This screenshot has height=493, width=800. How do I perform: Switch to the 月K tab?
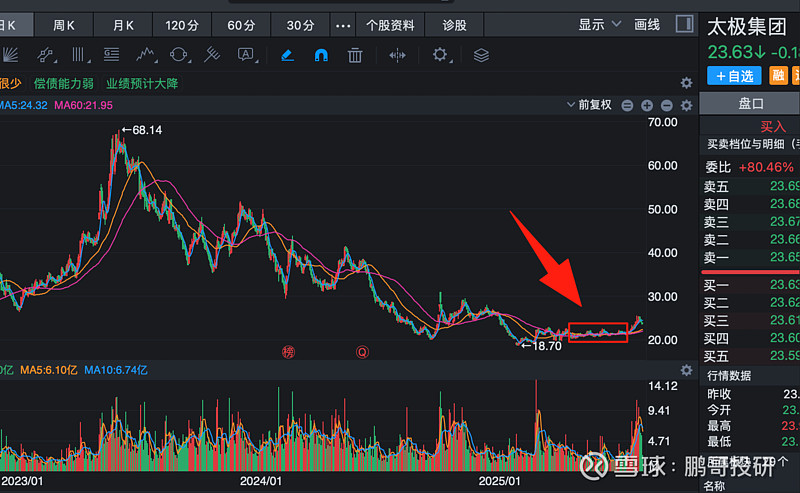(123, 25)
